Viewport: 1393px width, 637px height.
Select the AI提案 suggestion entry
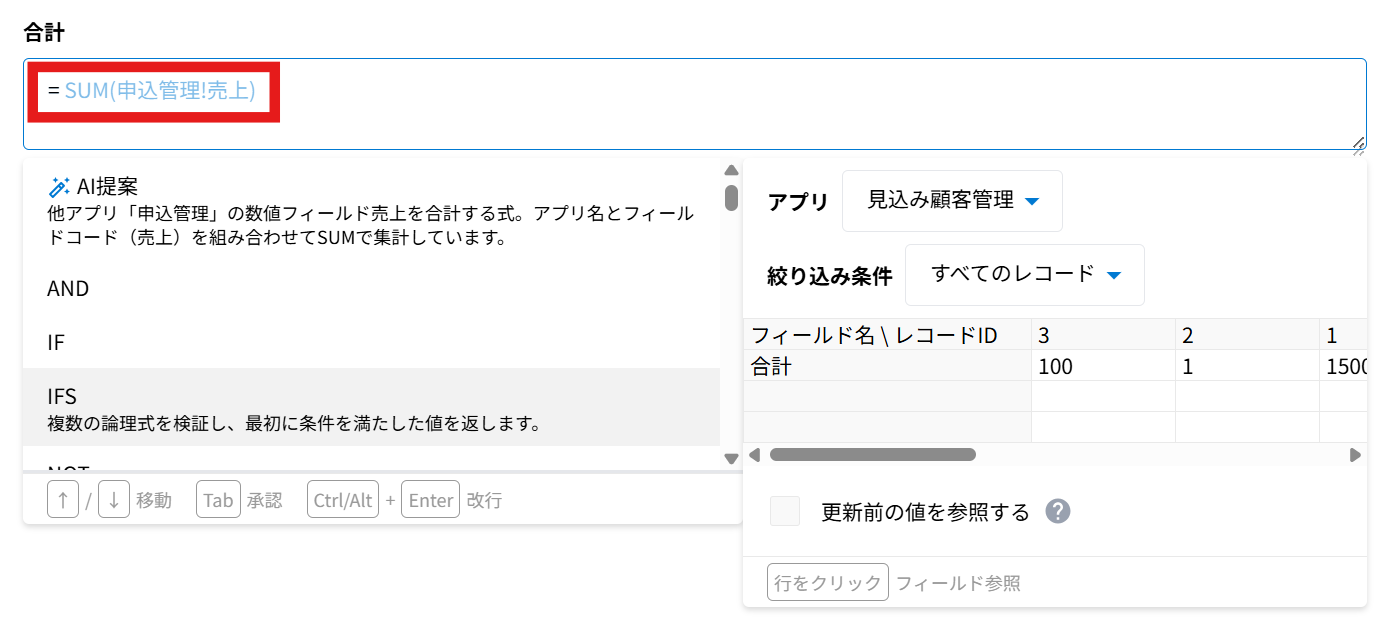coord(371,211)
